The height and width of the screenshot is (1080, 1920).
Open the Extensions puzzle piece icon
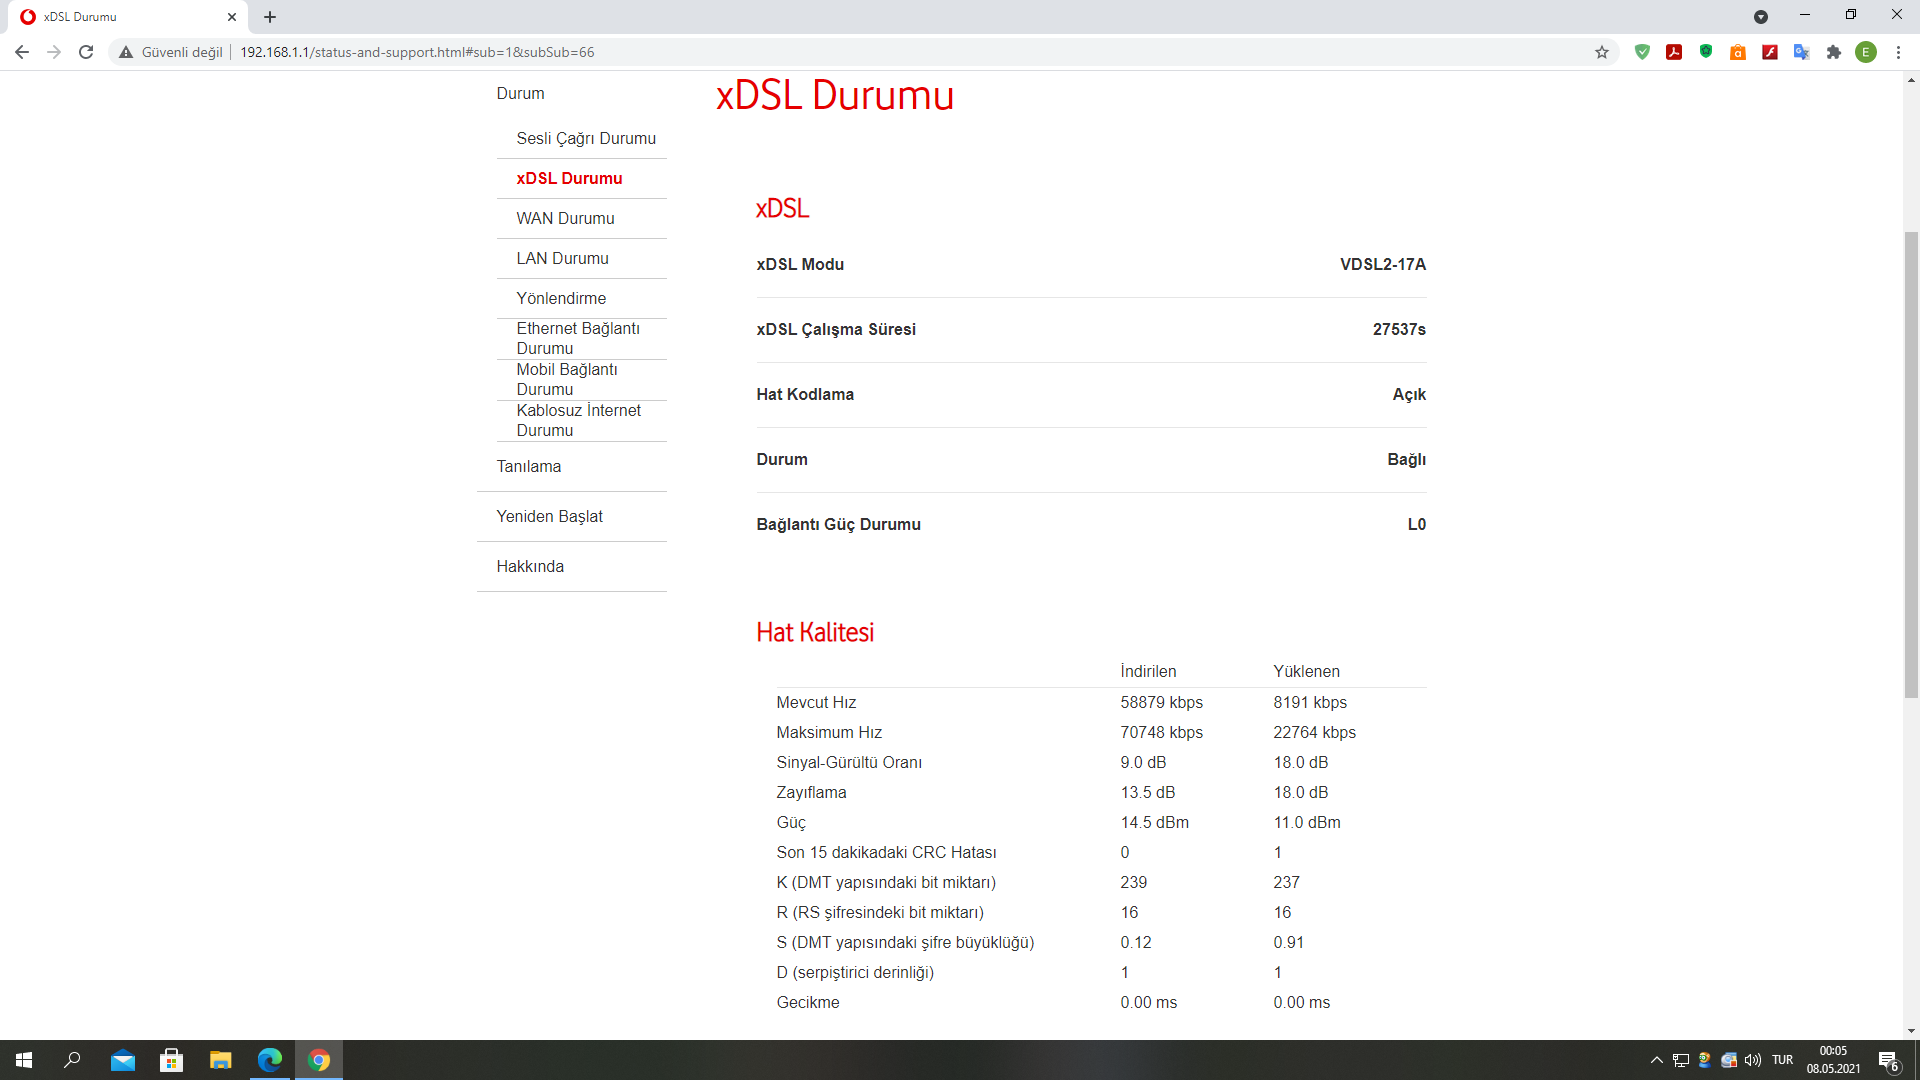click(1834, 52)
